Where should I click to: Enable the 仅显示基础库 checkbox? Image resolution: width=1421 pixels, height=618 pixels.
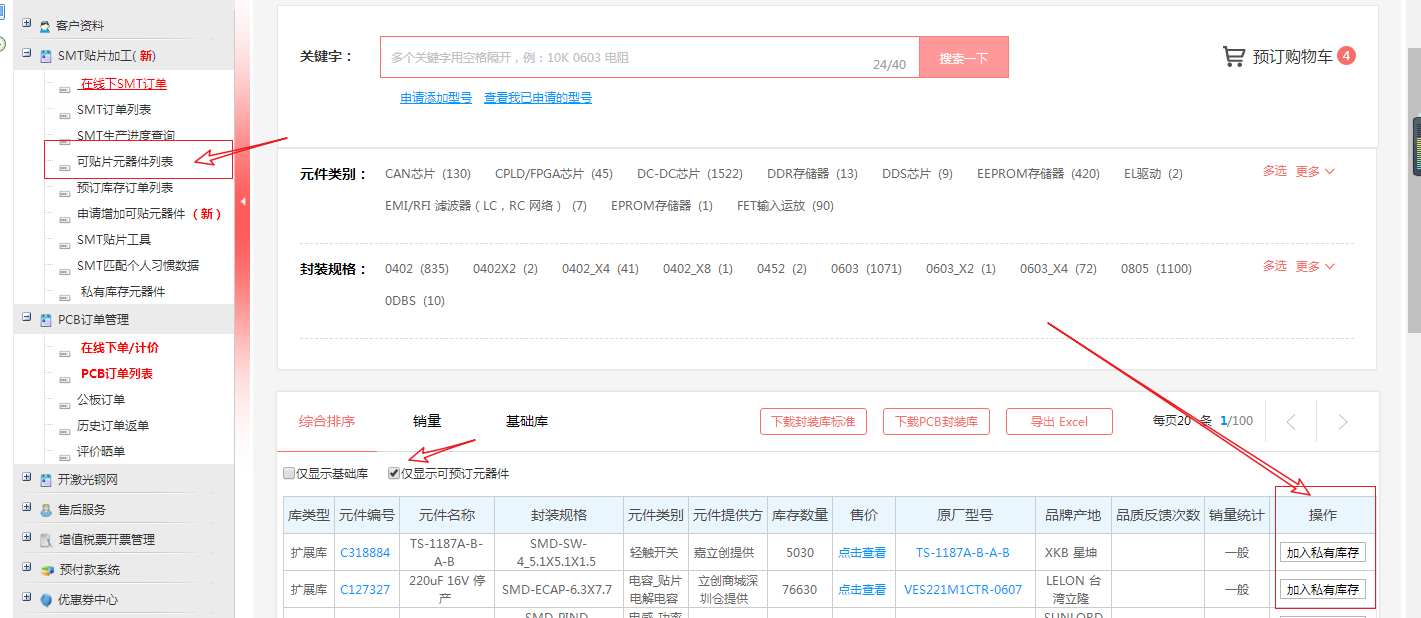[289, 474]
